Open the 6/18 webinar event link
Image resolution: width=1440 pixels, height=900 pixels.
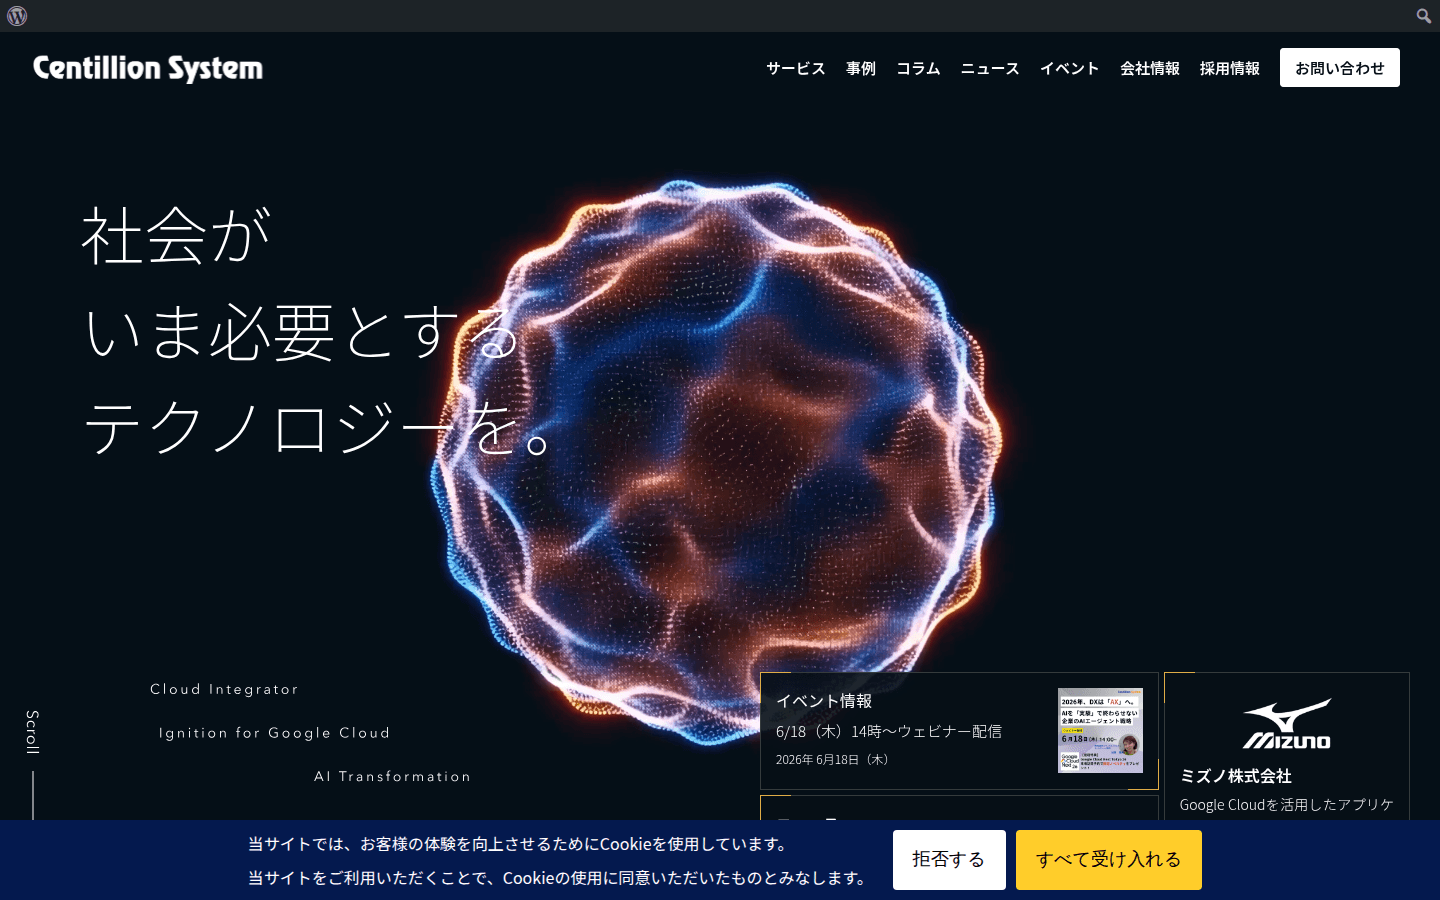pos(889,732)
